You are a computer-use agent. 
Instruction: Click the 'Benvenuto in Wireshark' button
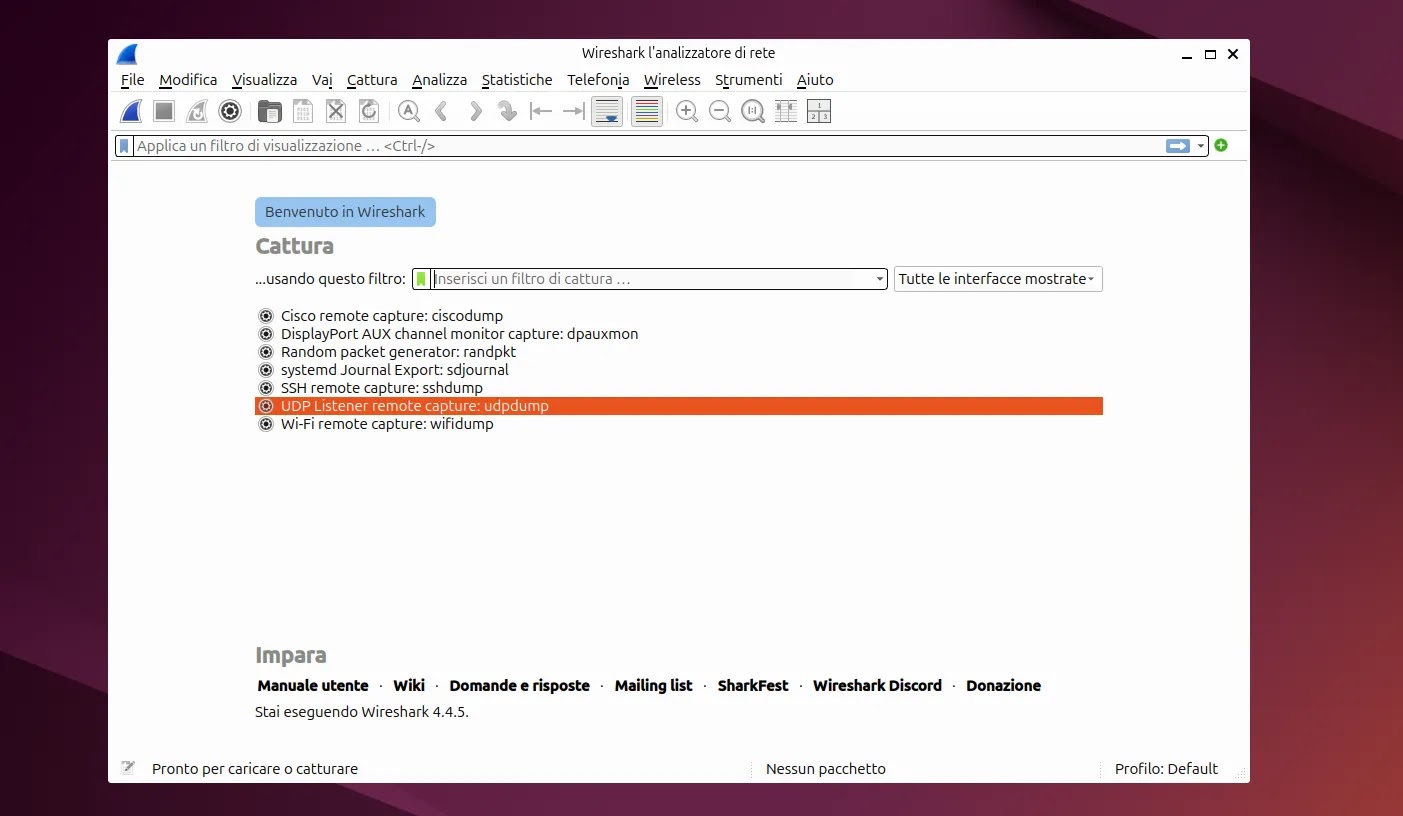(345, 212)
